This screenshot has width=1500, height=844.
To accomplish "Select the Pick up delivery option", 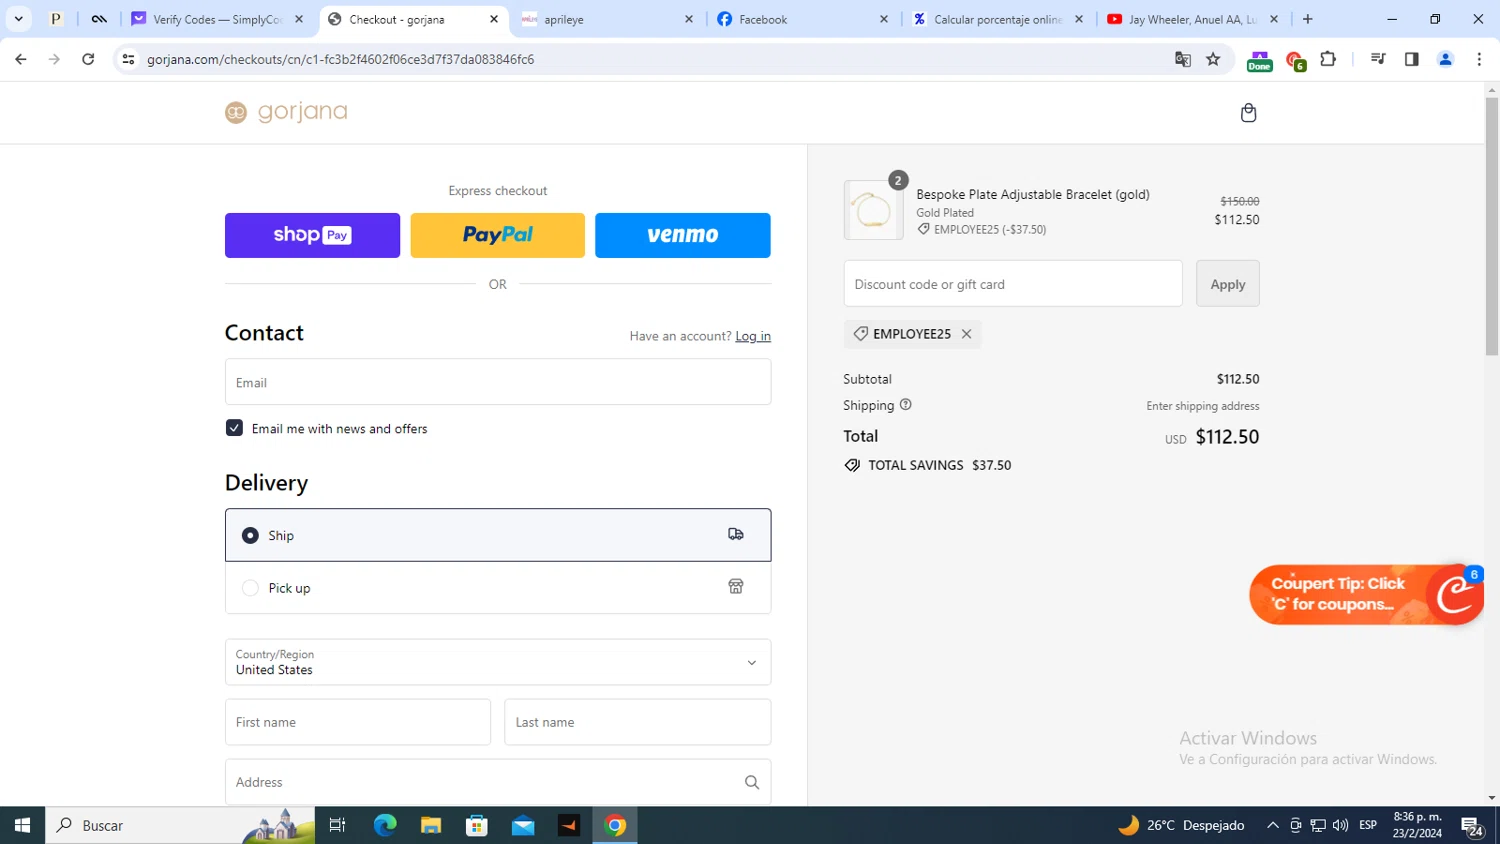I will coord(498,588).
